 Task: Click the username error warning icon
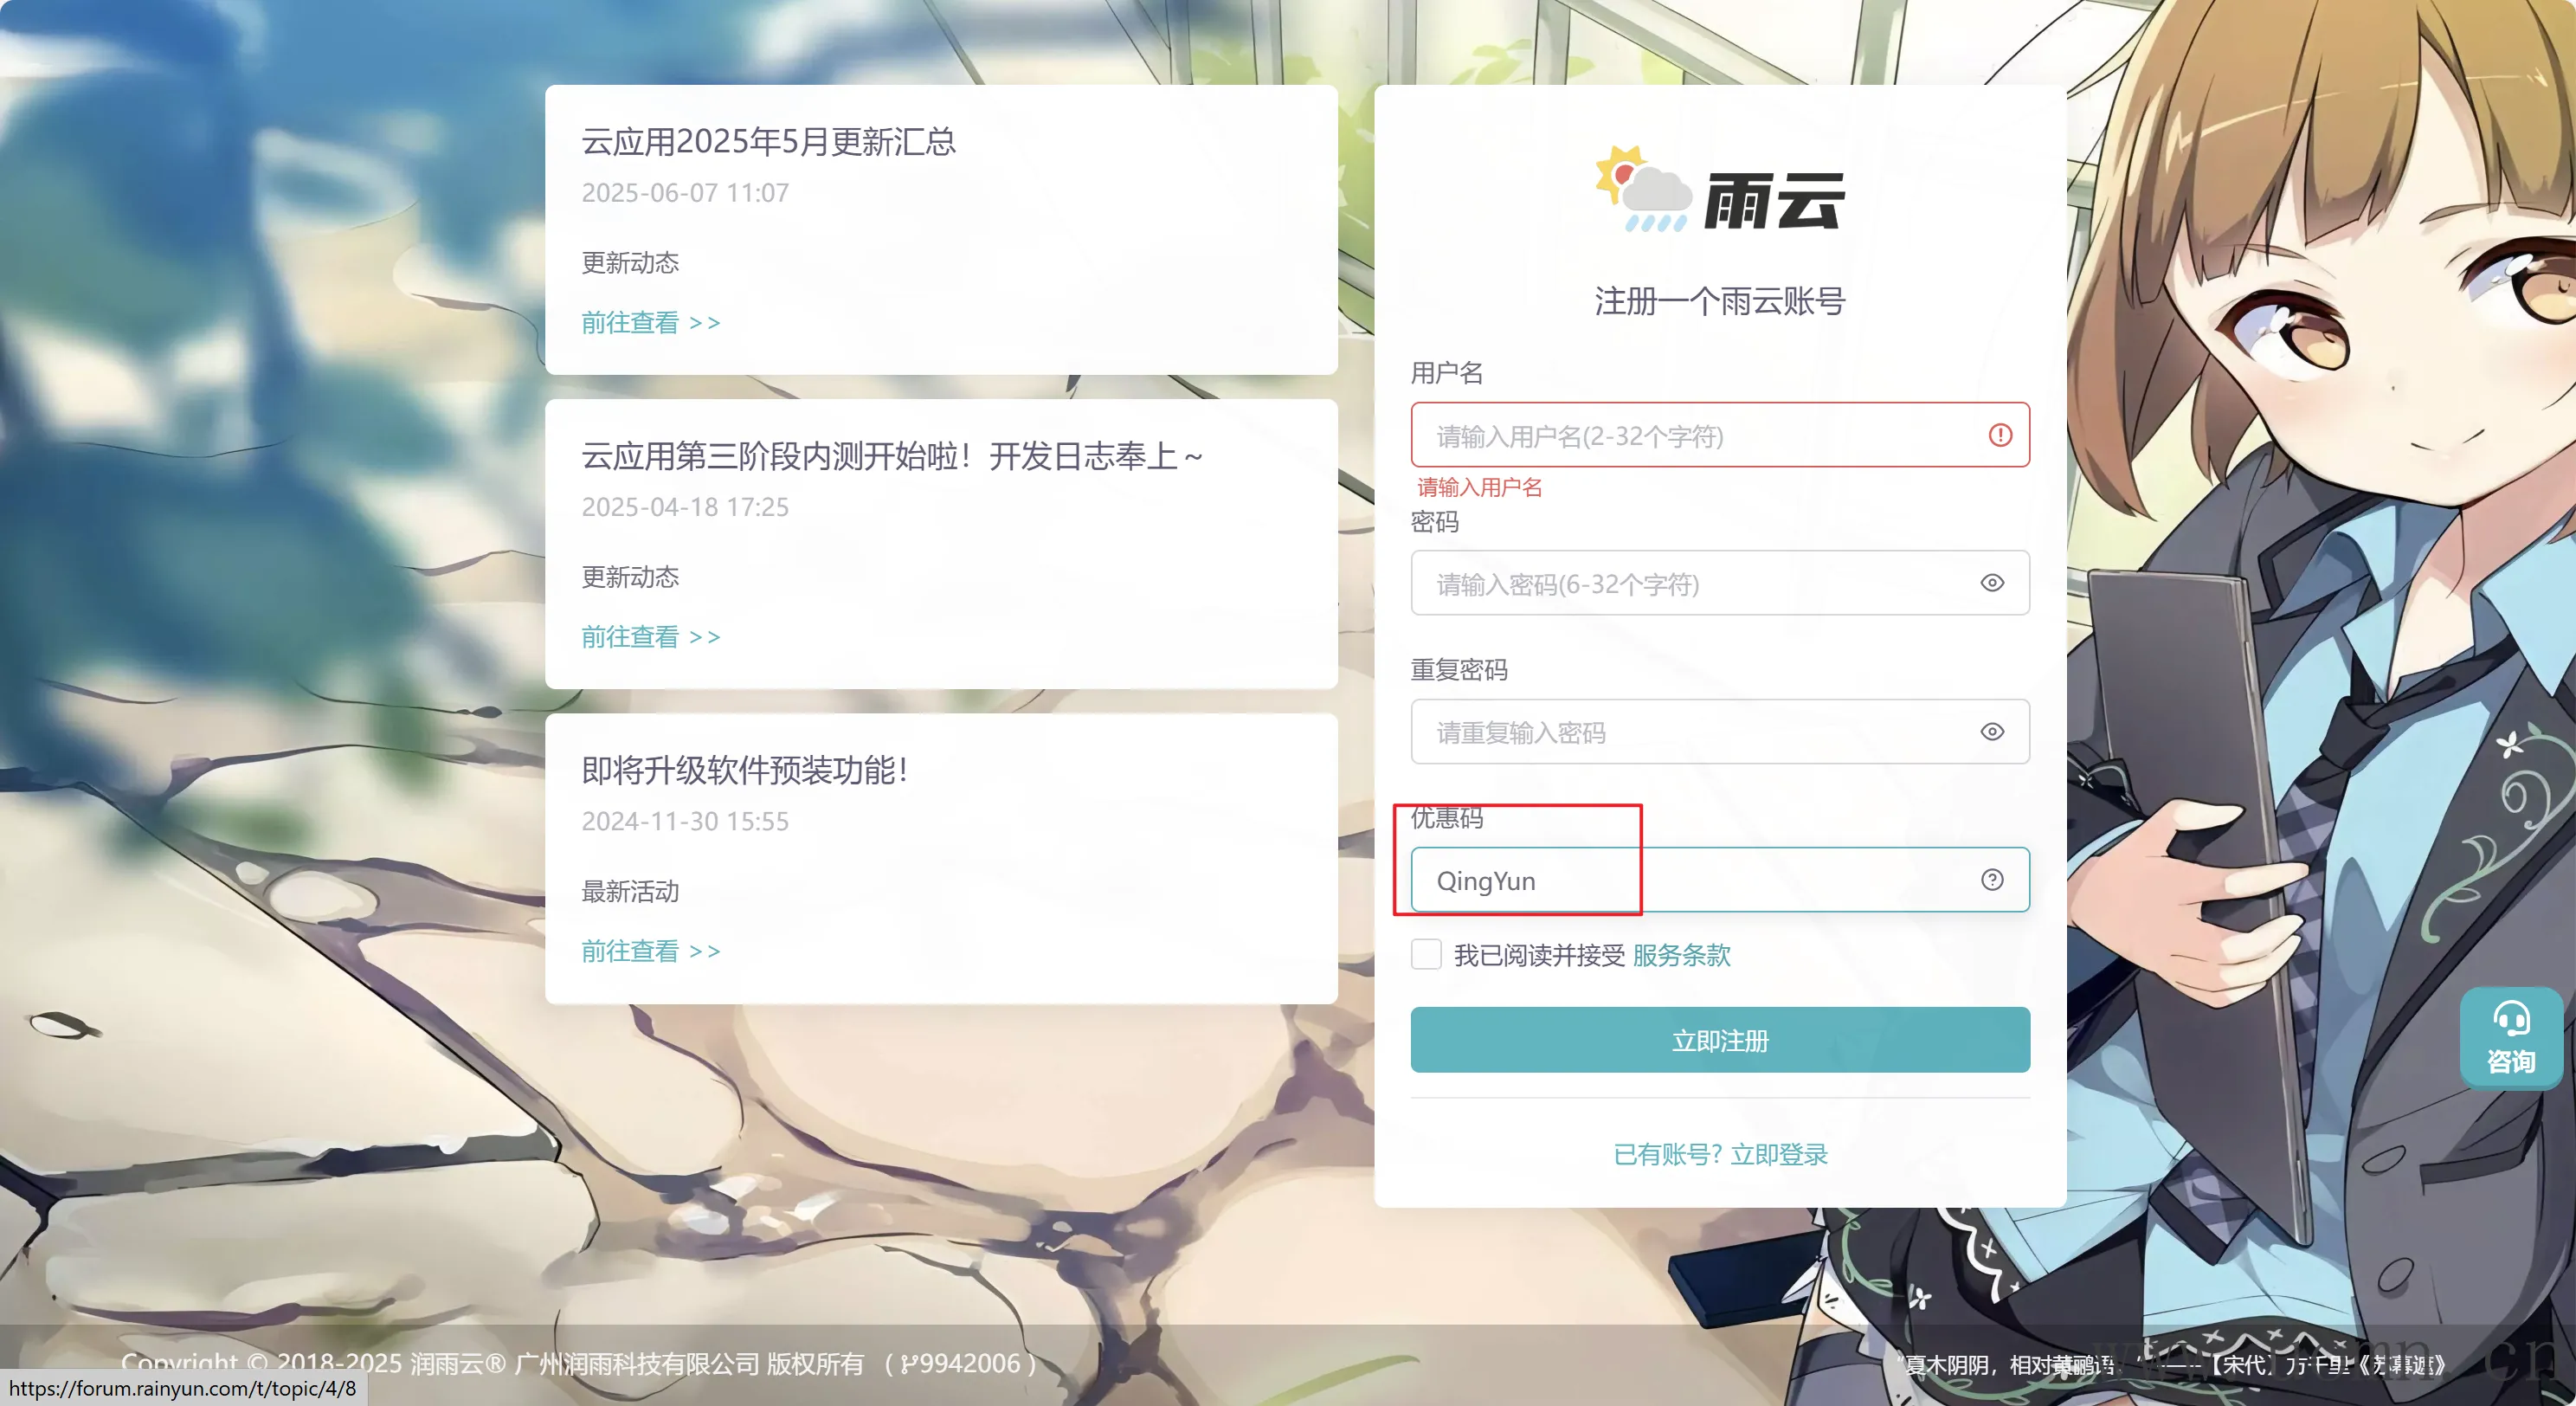click(x=2000, y=435)
